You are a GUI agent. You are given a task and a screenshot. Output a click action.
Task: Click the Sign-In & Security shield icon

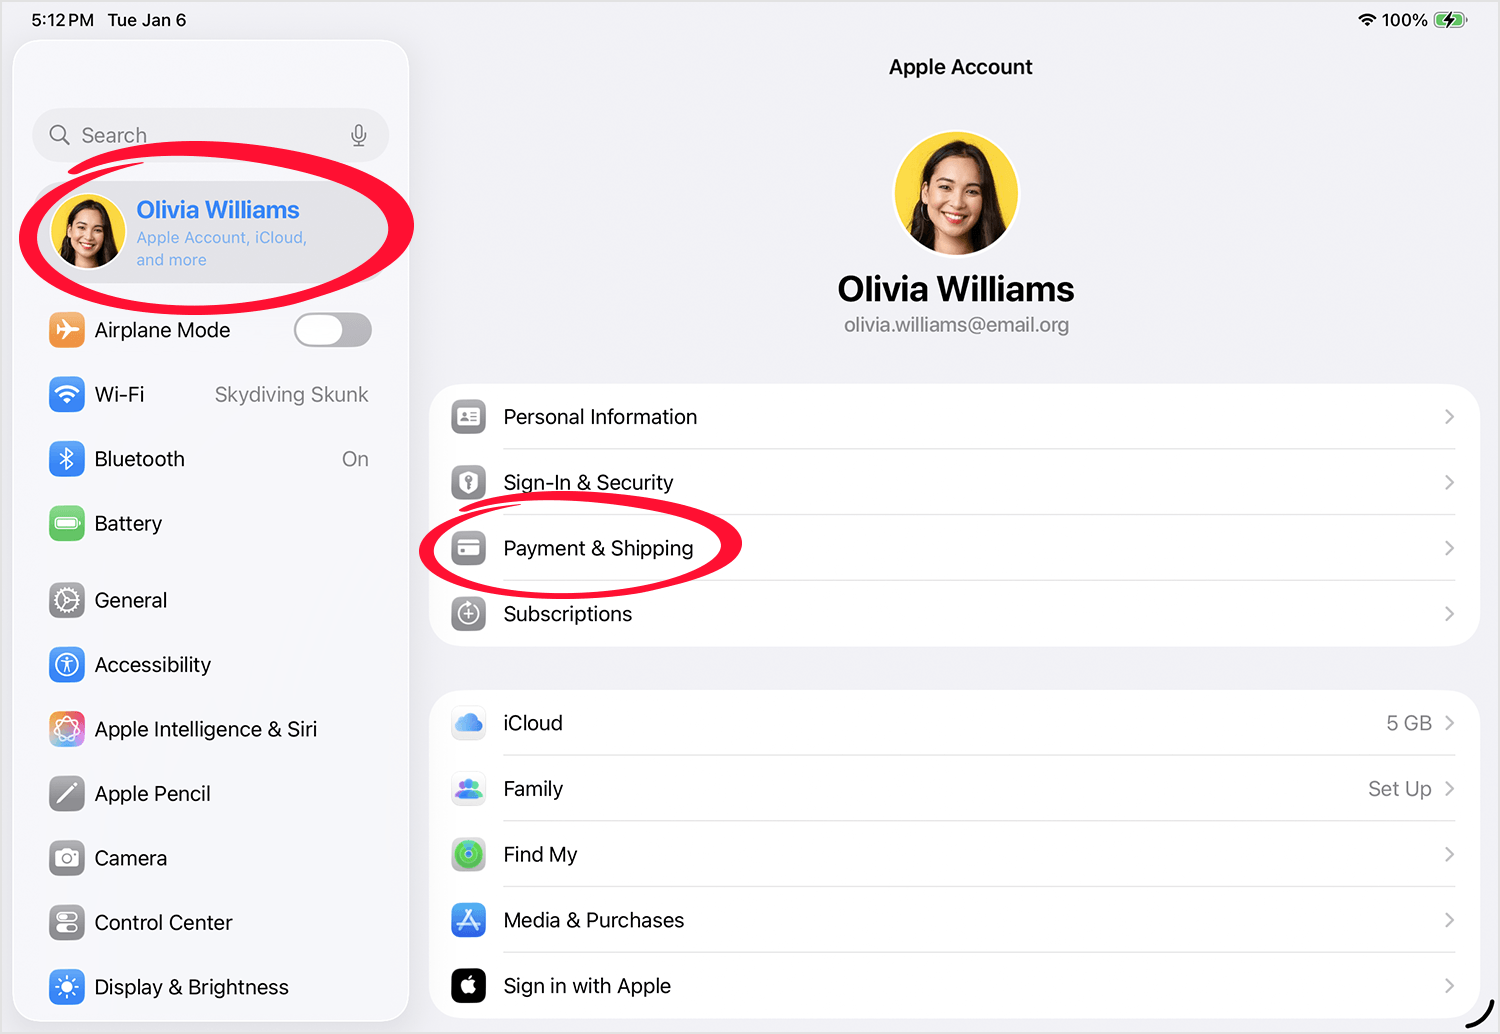pos(468,482)
